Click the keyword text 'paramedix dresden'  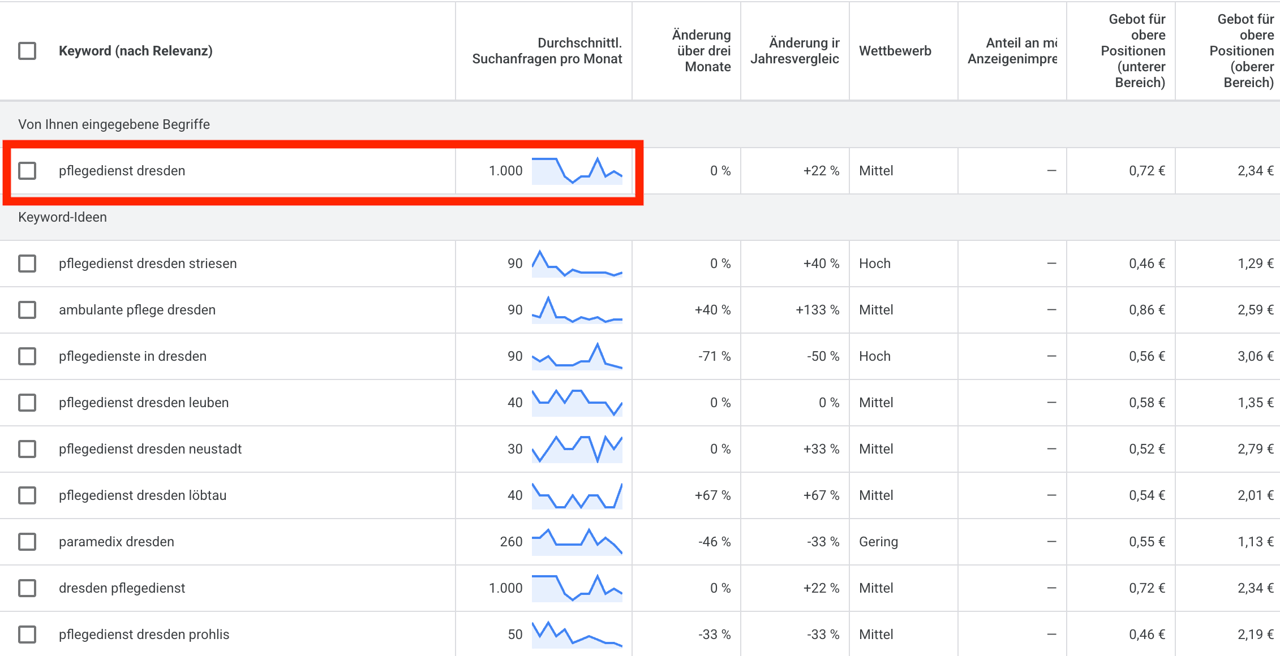[x=117, y=542]
